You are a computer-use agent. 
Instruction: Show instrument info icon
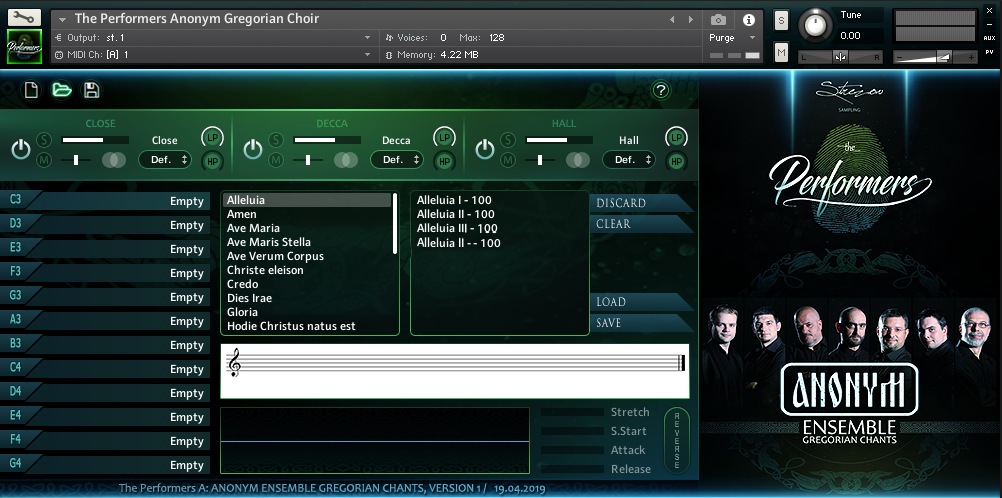tap(749, 20)
